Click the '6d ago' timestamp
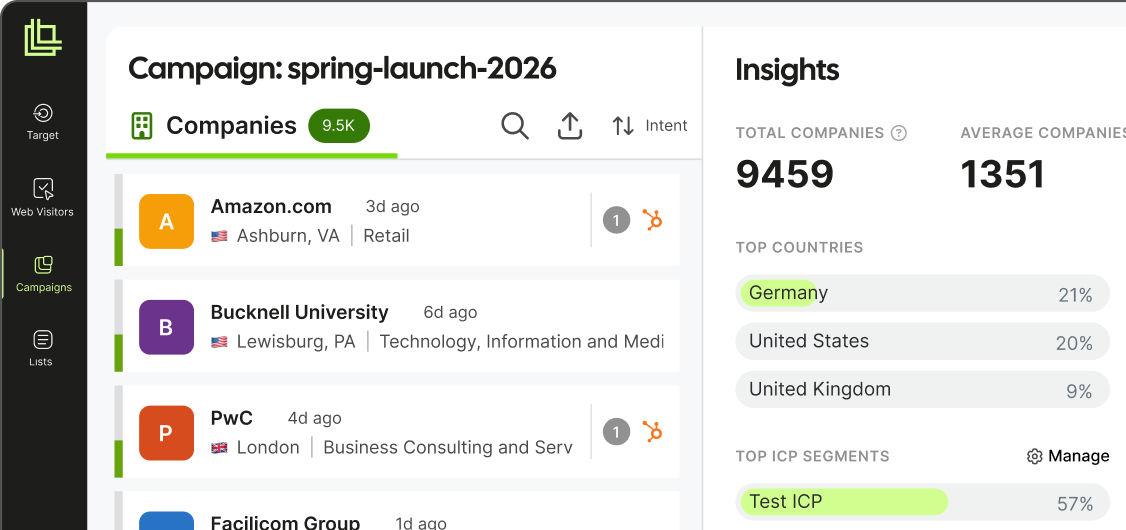This screenshot has width=1126, height=530. 450,312
